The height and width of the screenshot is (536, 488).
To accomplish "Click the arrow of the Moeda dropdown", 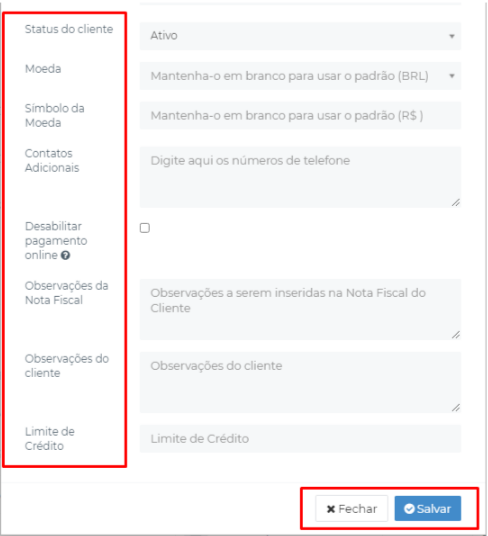I will 452,76.
